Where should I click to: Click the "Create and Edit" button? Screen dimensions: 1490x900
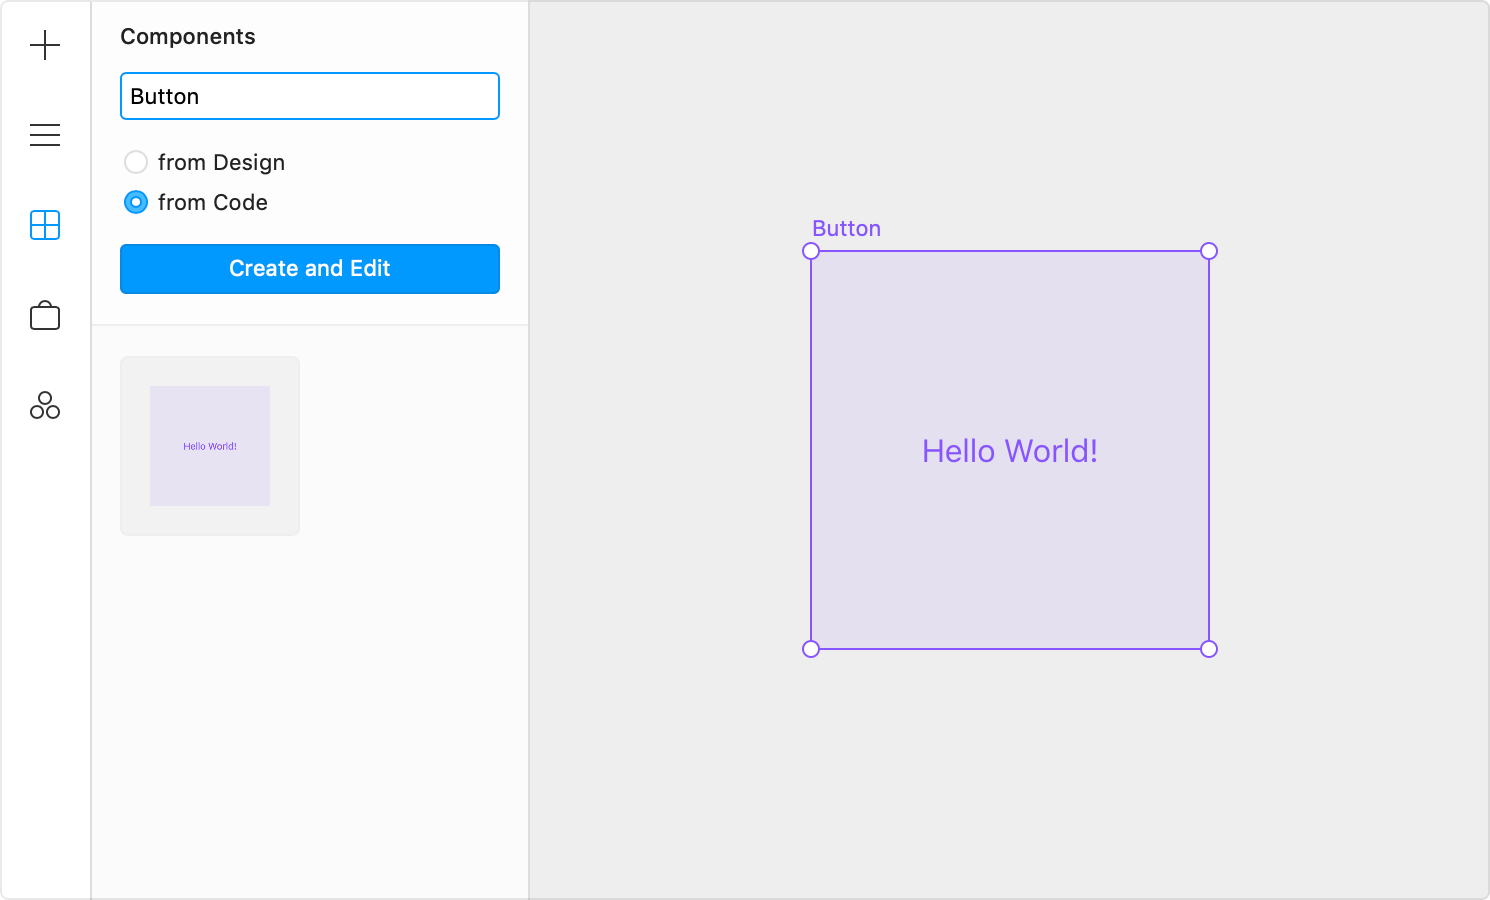(310, 269)
